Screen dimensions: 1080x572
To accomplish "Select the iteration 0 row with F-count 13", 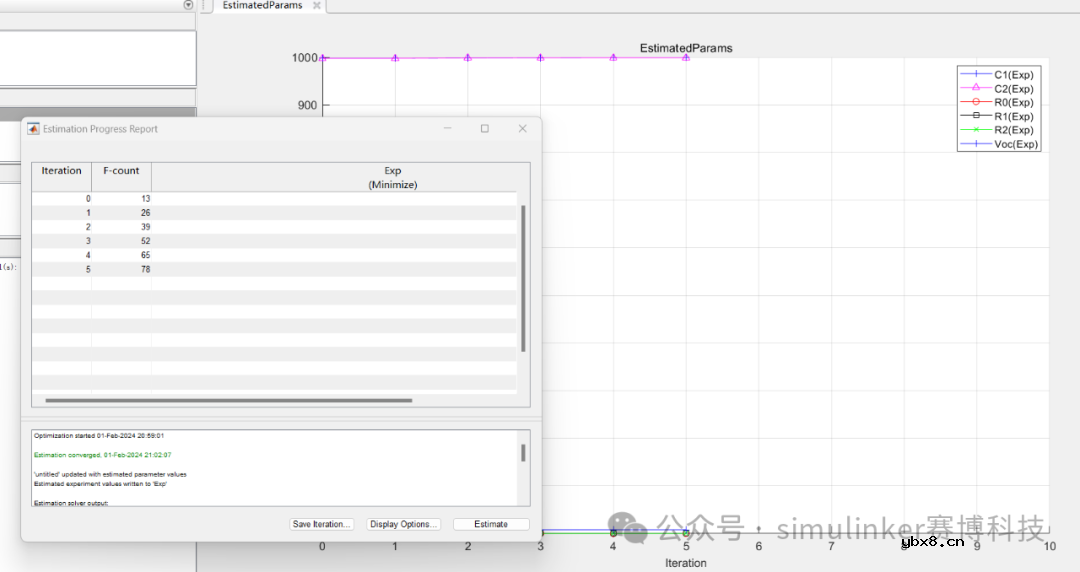I will (x=274, y=198).
